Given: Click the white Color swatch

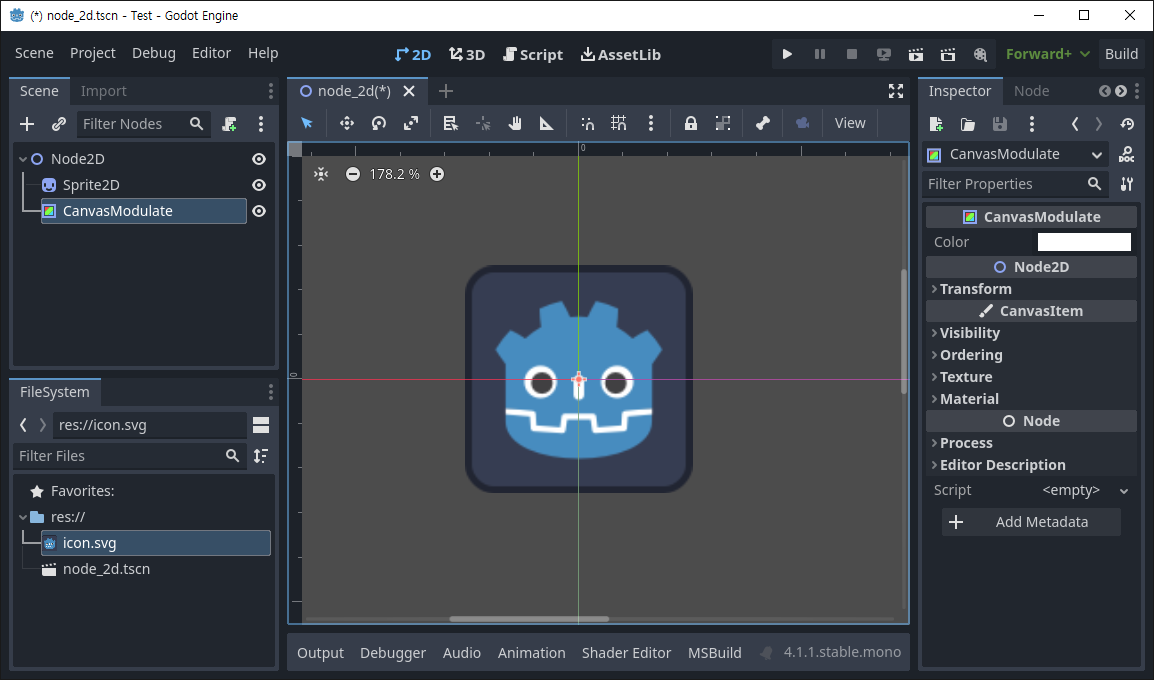Looking at the screenshot, I should 1083,241.
